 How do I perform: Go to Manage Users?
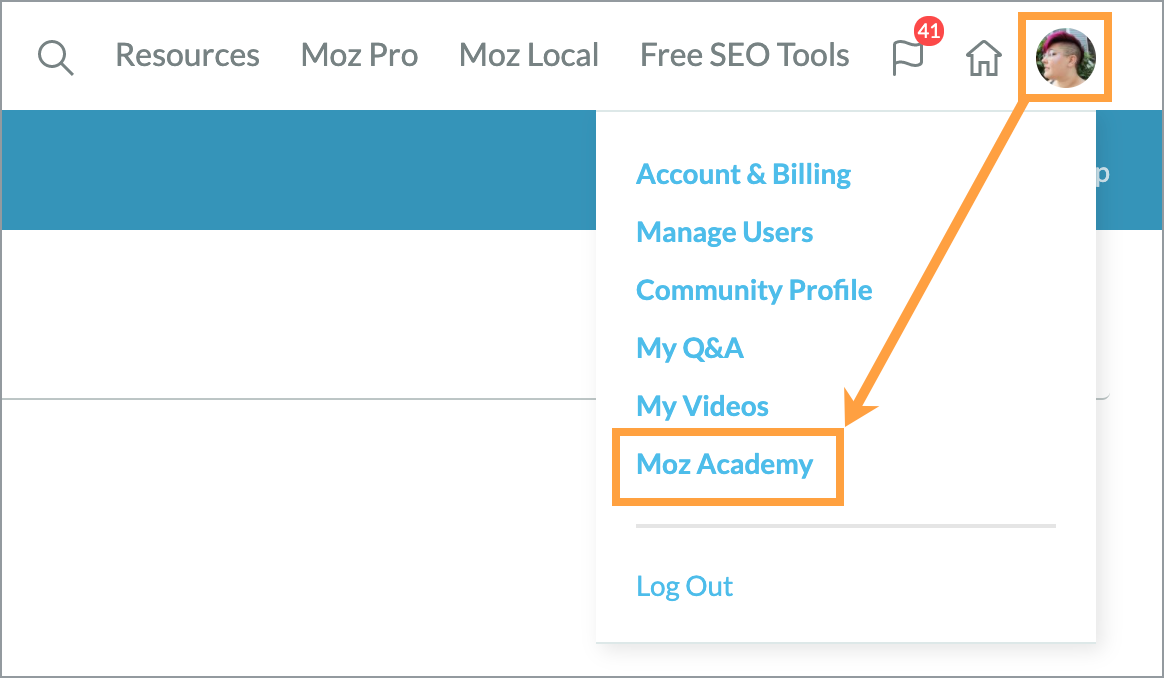point(724,232)
